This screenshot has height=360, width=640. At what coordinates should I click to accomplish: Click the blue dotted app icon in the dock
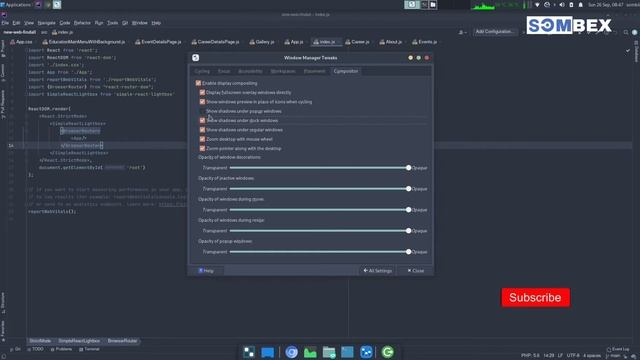[366, 352]
